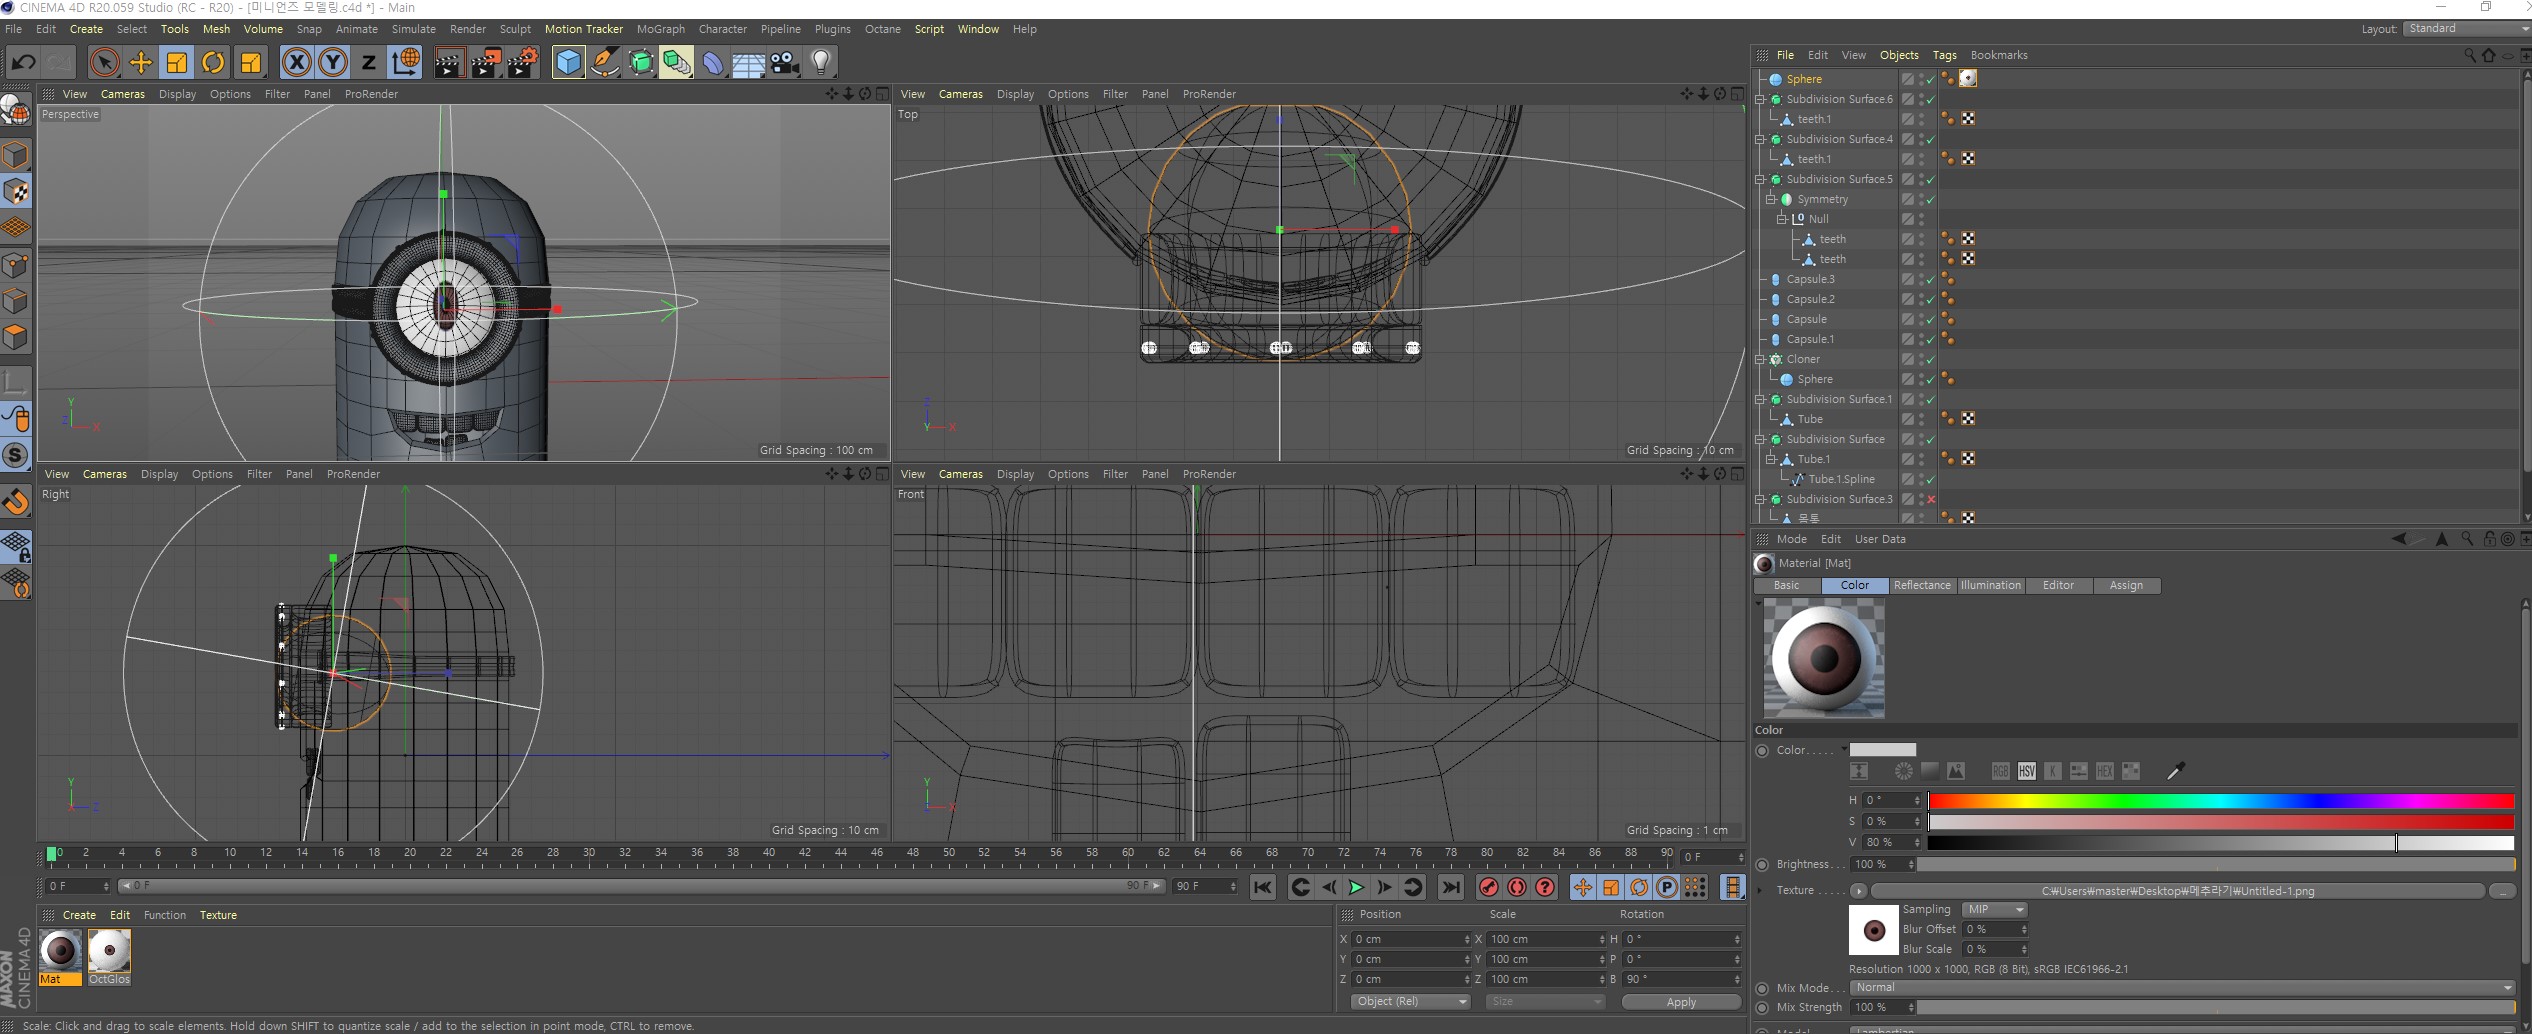Collapse the Tube.1 tree node
Screen dimensions: 2532x1034
coord(1770,459)
